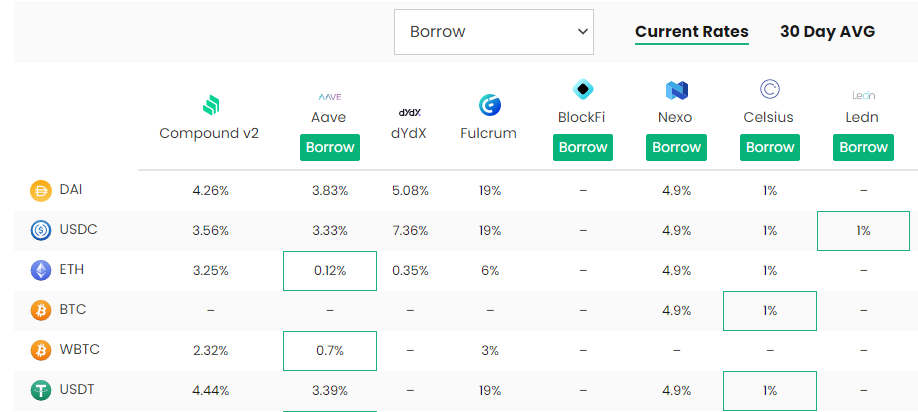Switch to the 30 Day AVG tab
Viewport: 918px width, 412px height.
click(827, 32)
